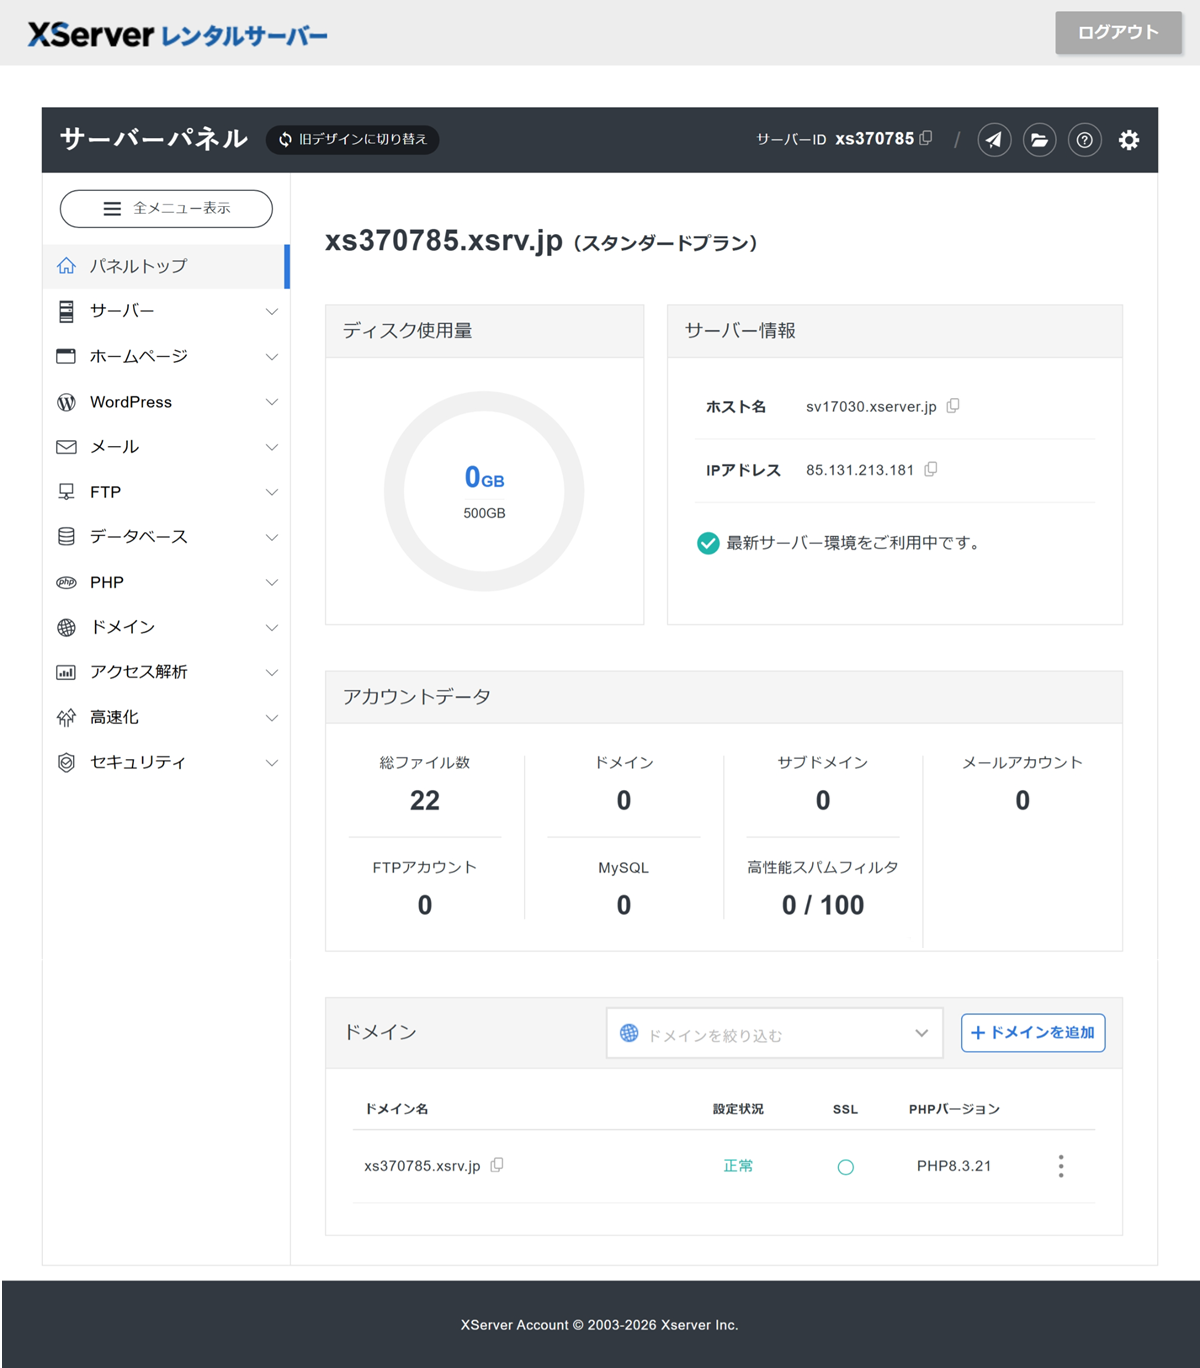
Task: Click the 高速化 rocket icon
Action: [66, 717]
